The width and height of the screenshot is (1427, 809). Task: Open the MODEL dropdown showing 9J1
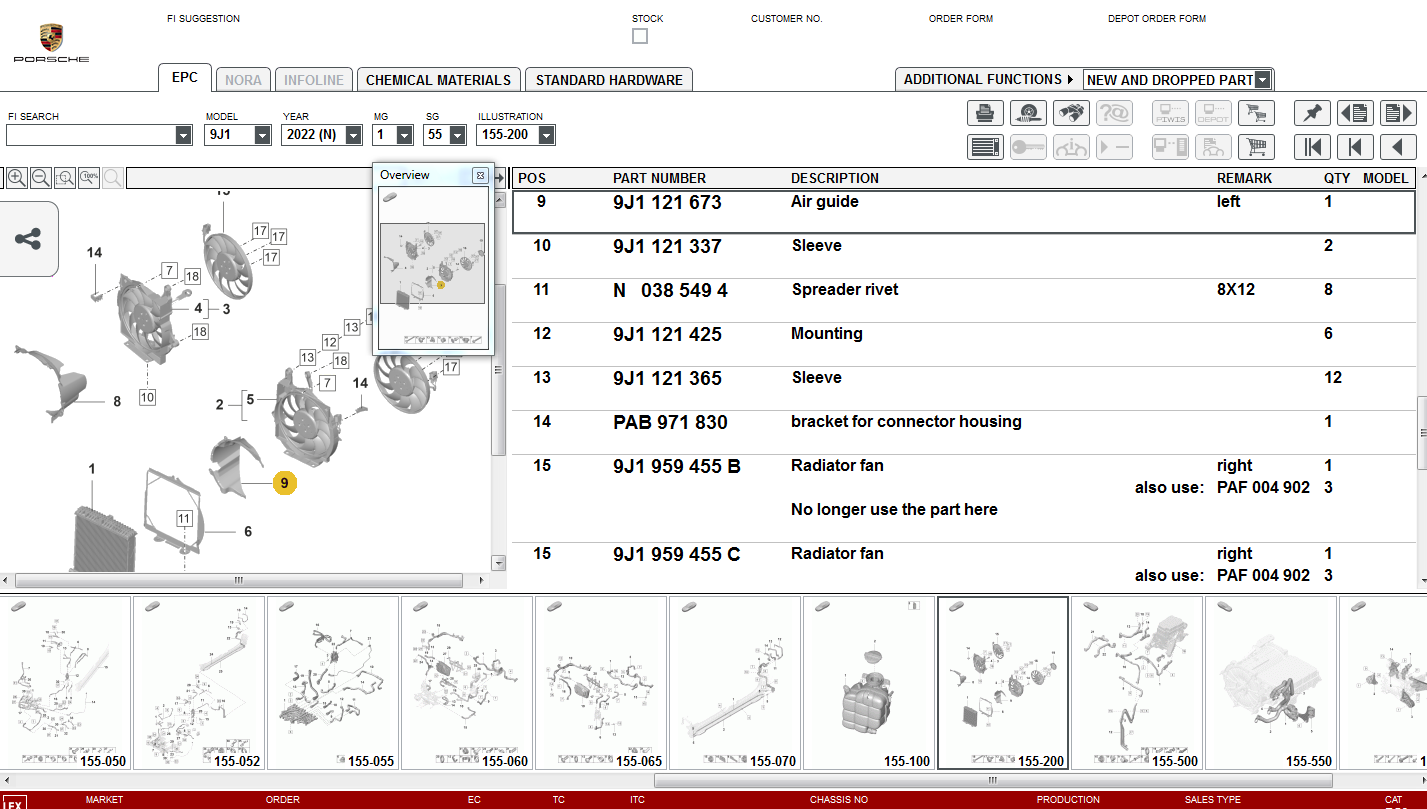[x=261, y=134]
